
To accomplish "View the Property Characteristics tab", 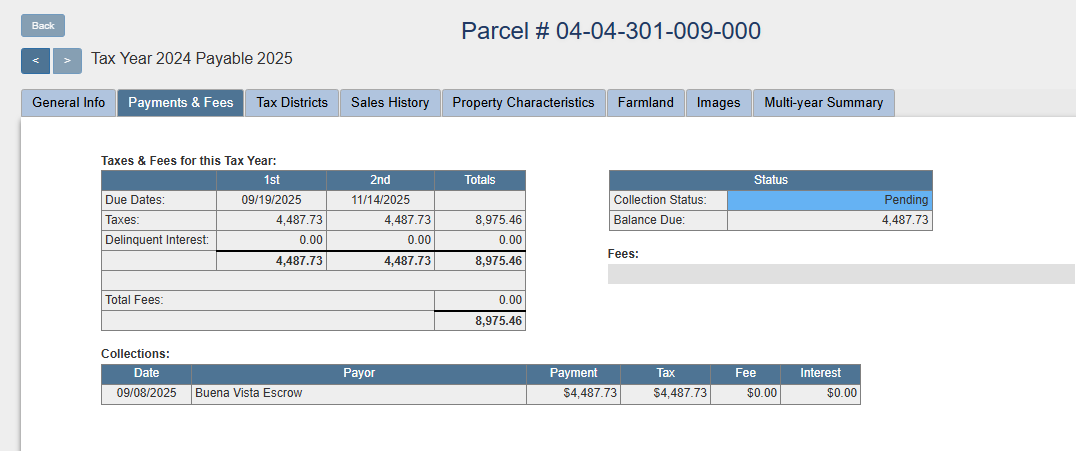I will pyautogui.click(x=523, y=103).
